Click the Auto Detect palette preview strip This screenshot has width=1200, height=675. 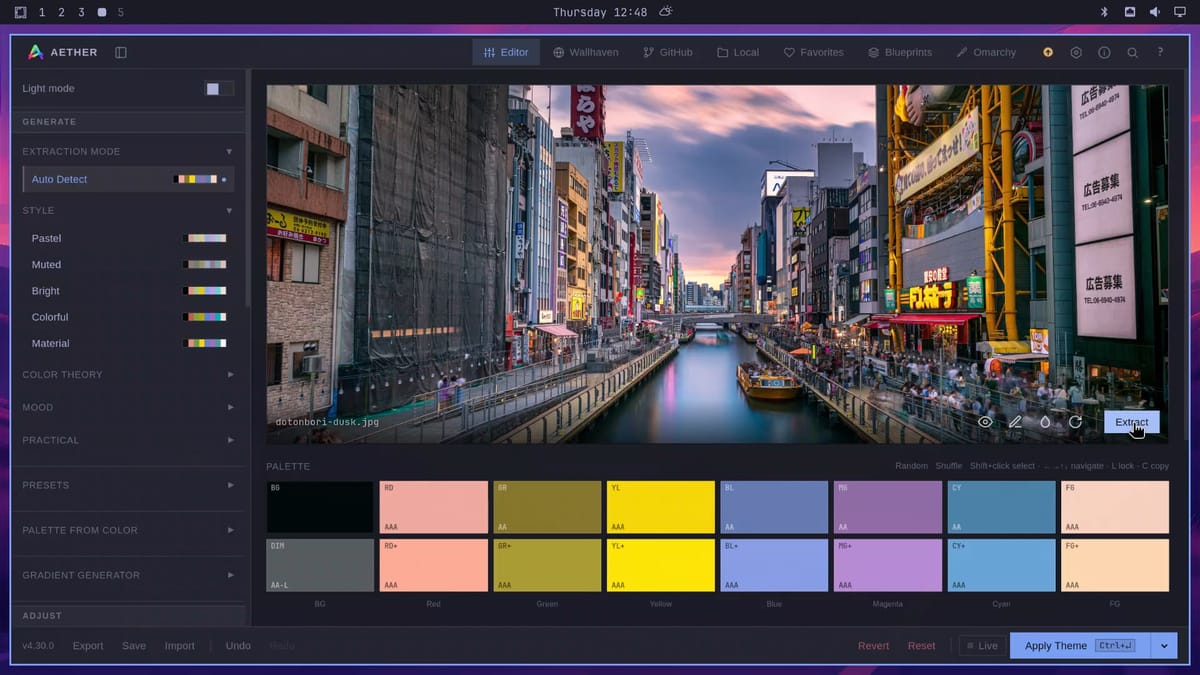[x=195, y=179]
